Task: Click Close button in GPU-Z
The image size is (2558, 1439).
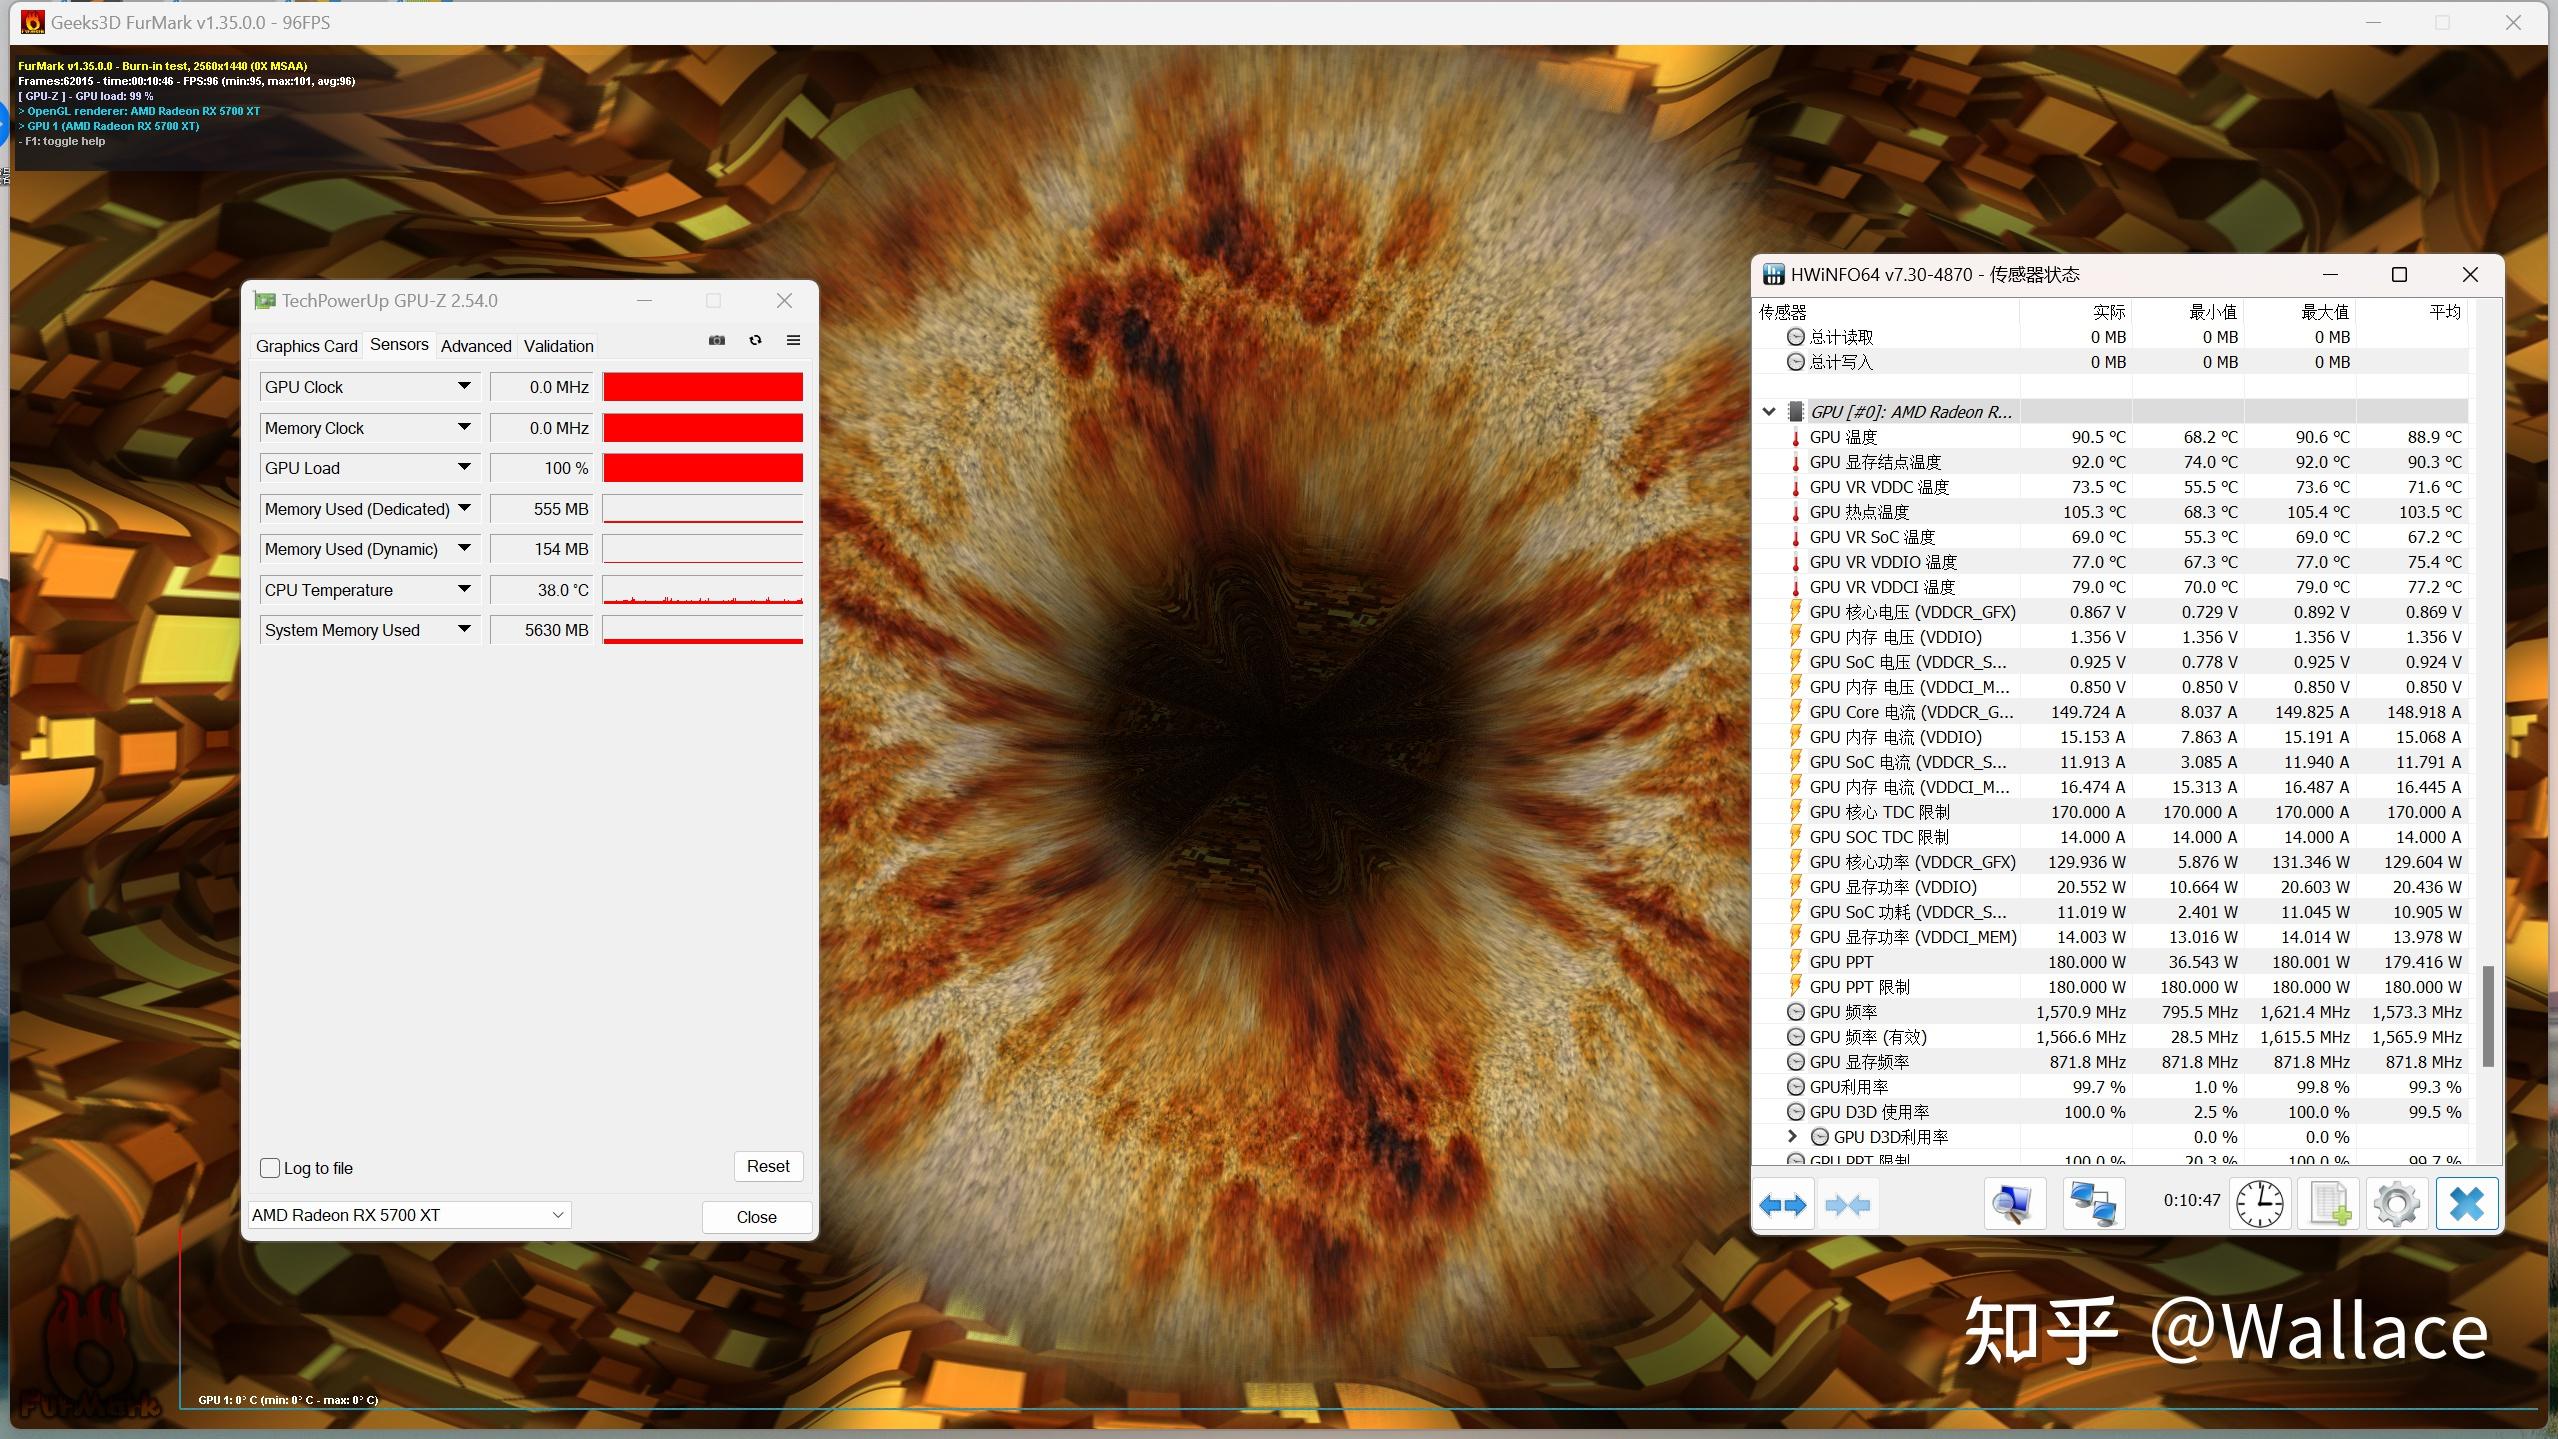Action: pos(755,1216)
